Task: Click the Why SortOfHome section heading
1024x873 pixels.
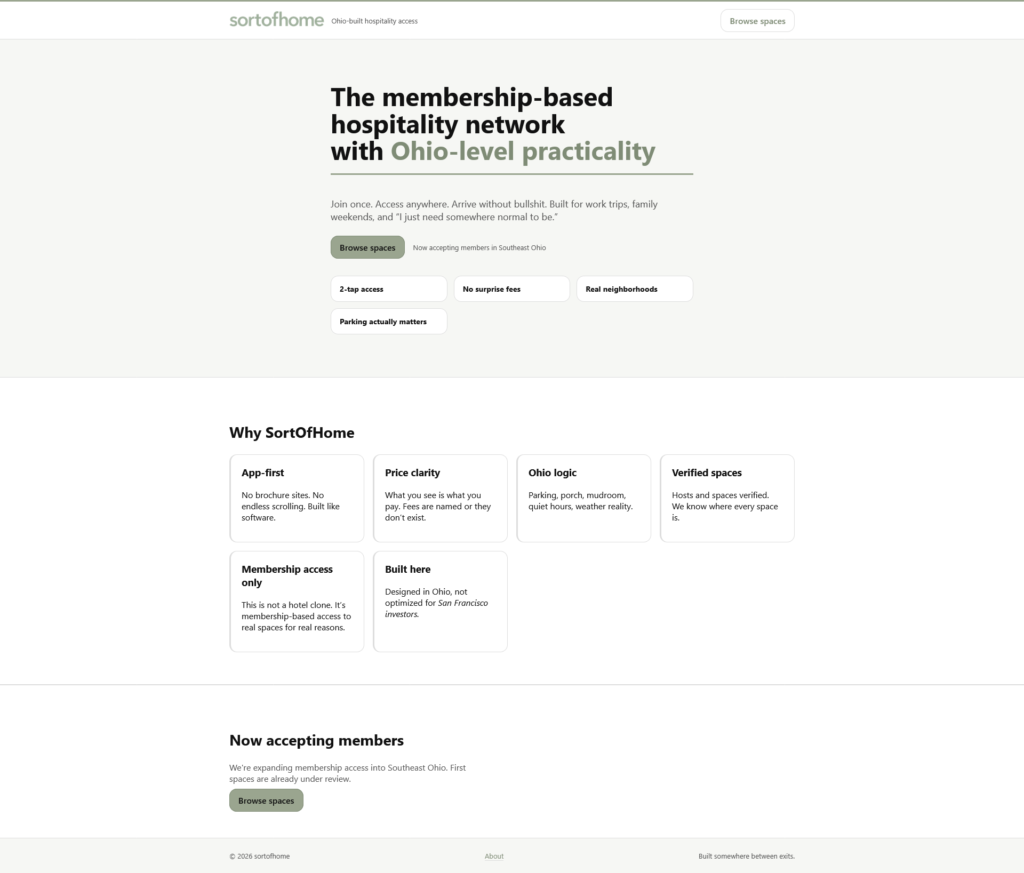Action: (292, 433)
